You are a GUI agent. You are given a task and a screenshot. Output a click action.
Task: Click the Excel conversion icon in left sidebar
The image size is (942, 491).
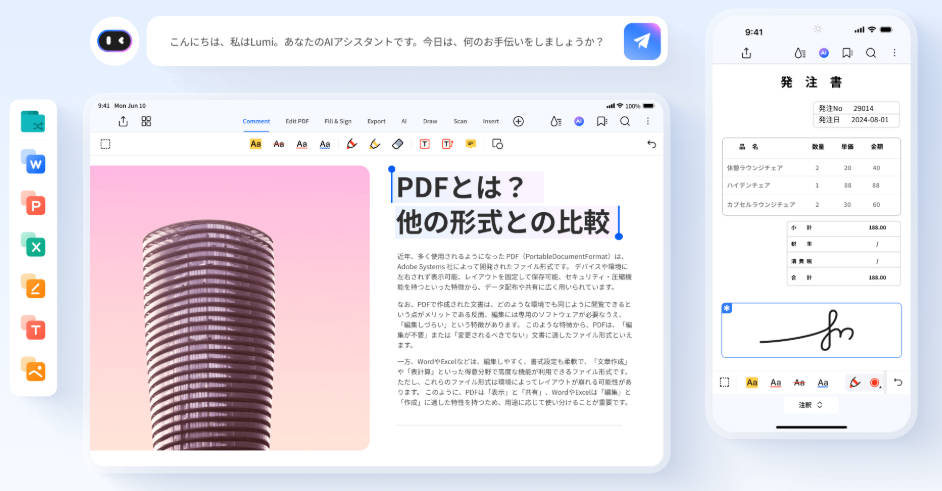(33, 244)
